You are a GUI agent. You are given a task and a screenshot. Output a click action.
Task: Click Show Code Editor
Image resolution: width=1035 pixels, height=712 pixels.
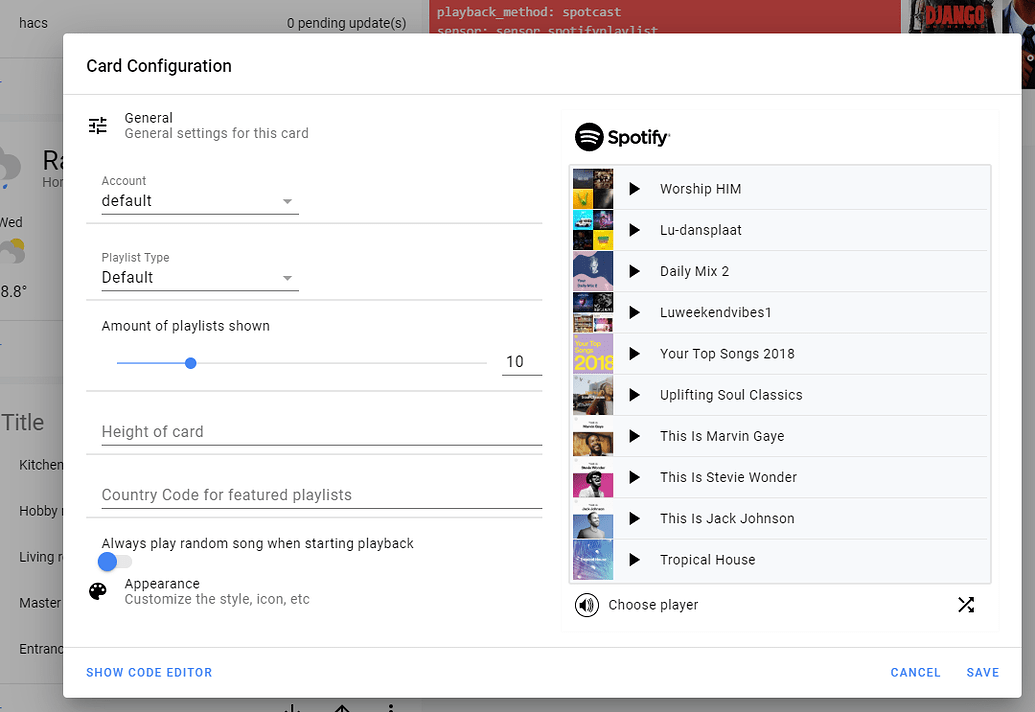(x=149, y=672)
